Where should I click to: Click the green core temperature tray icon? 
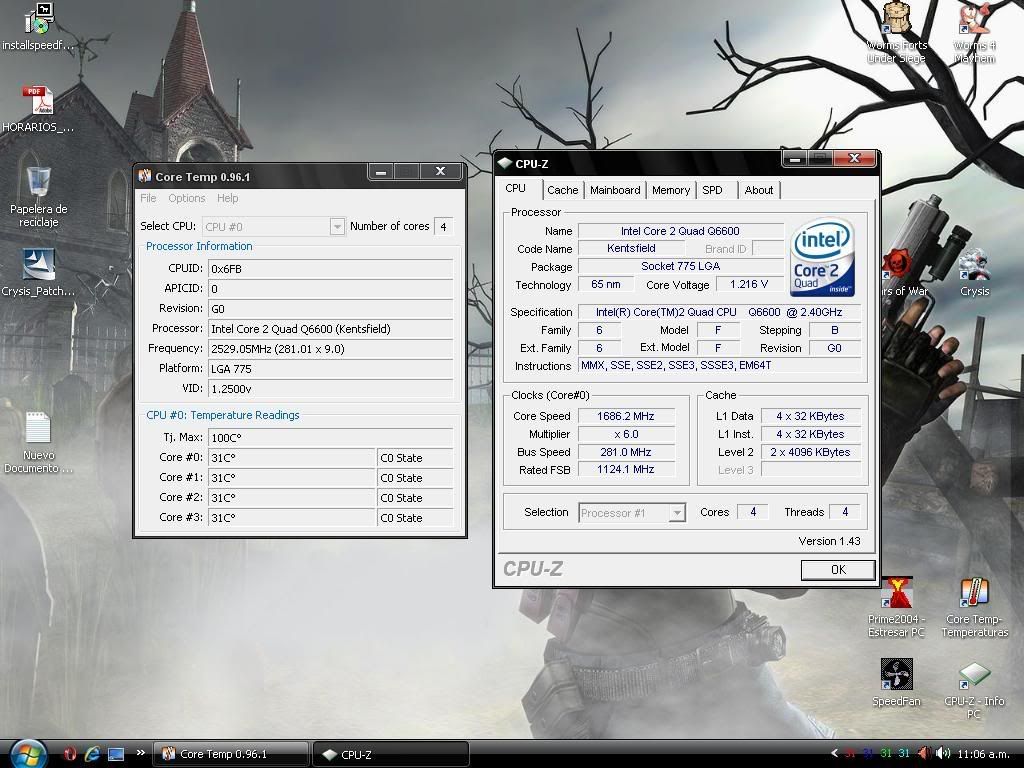pos(886,754)
